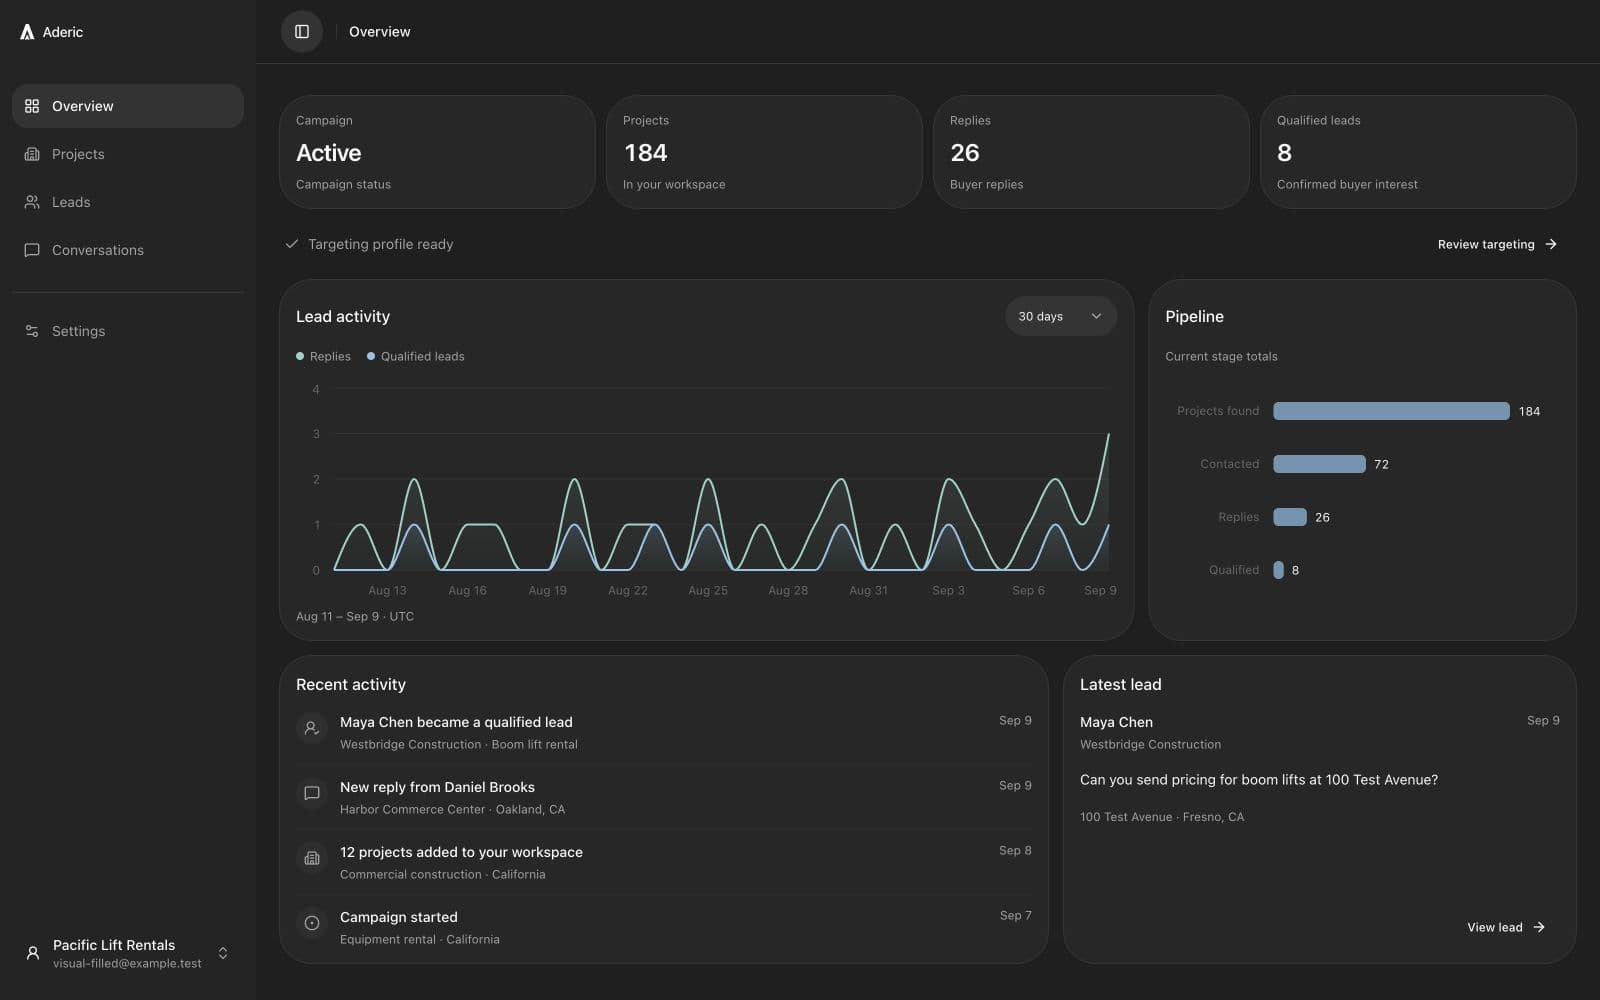Screen dimensions: 1600x1000
Task: Click the Overview breadcrumb title in header
Action: pyautogui.click(x=379, y=32)
